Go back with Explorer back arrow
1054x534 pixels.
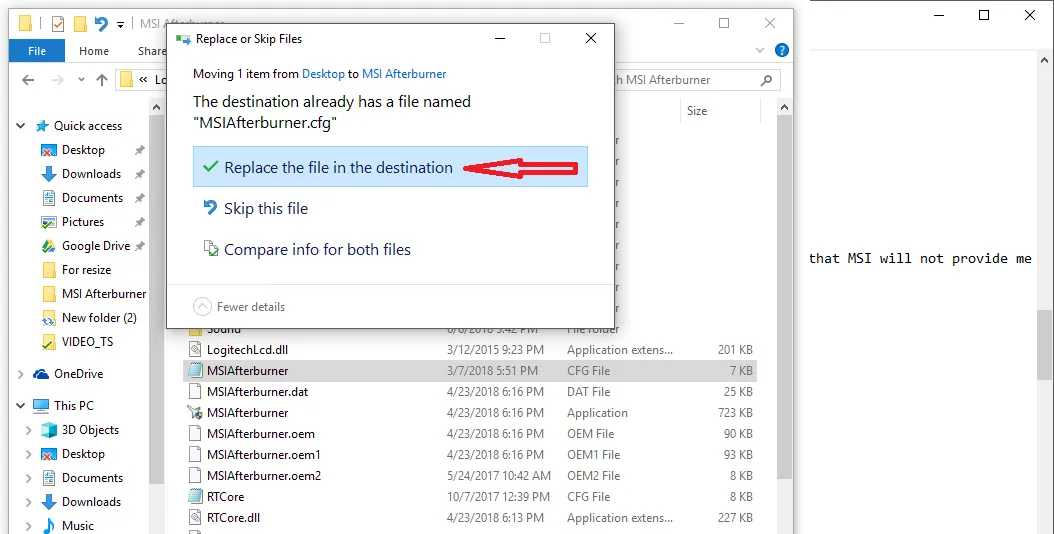[x=28, y=80]
